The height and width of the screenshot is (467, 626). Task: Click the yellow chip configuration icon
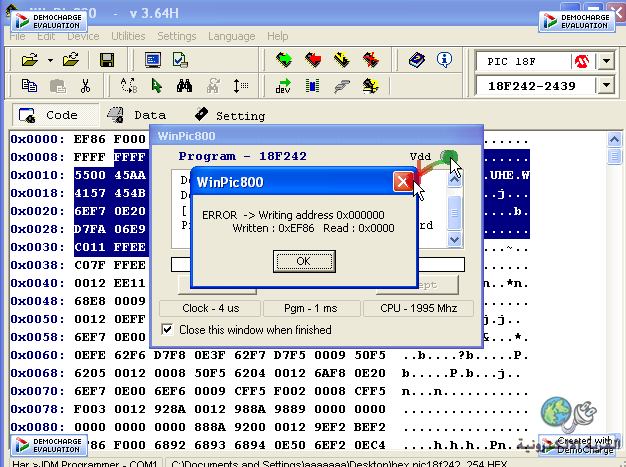click(x=370, y=86)
